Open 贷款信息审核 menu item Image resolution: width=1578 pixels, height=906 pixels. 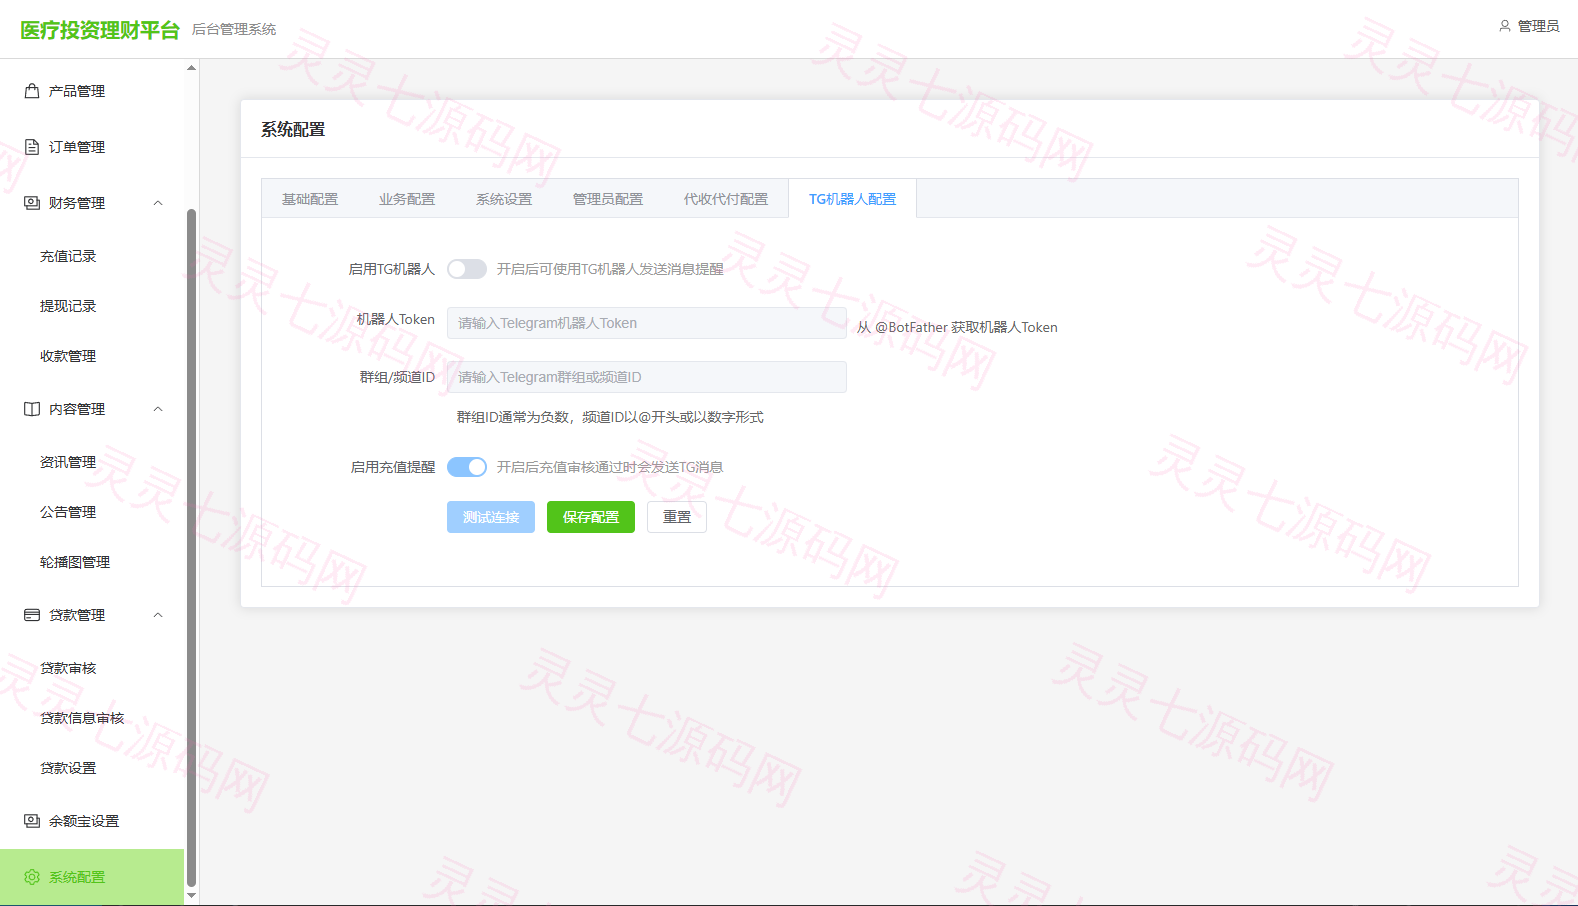tap(82, 718)
